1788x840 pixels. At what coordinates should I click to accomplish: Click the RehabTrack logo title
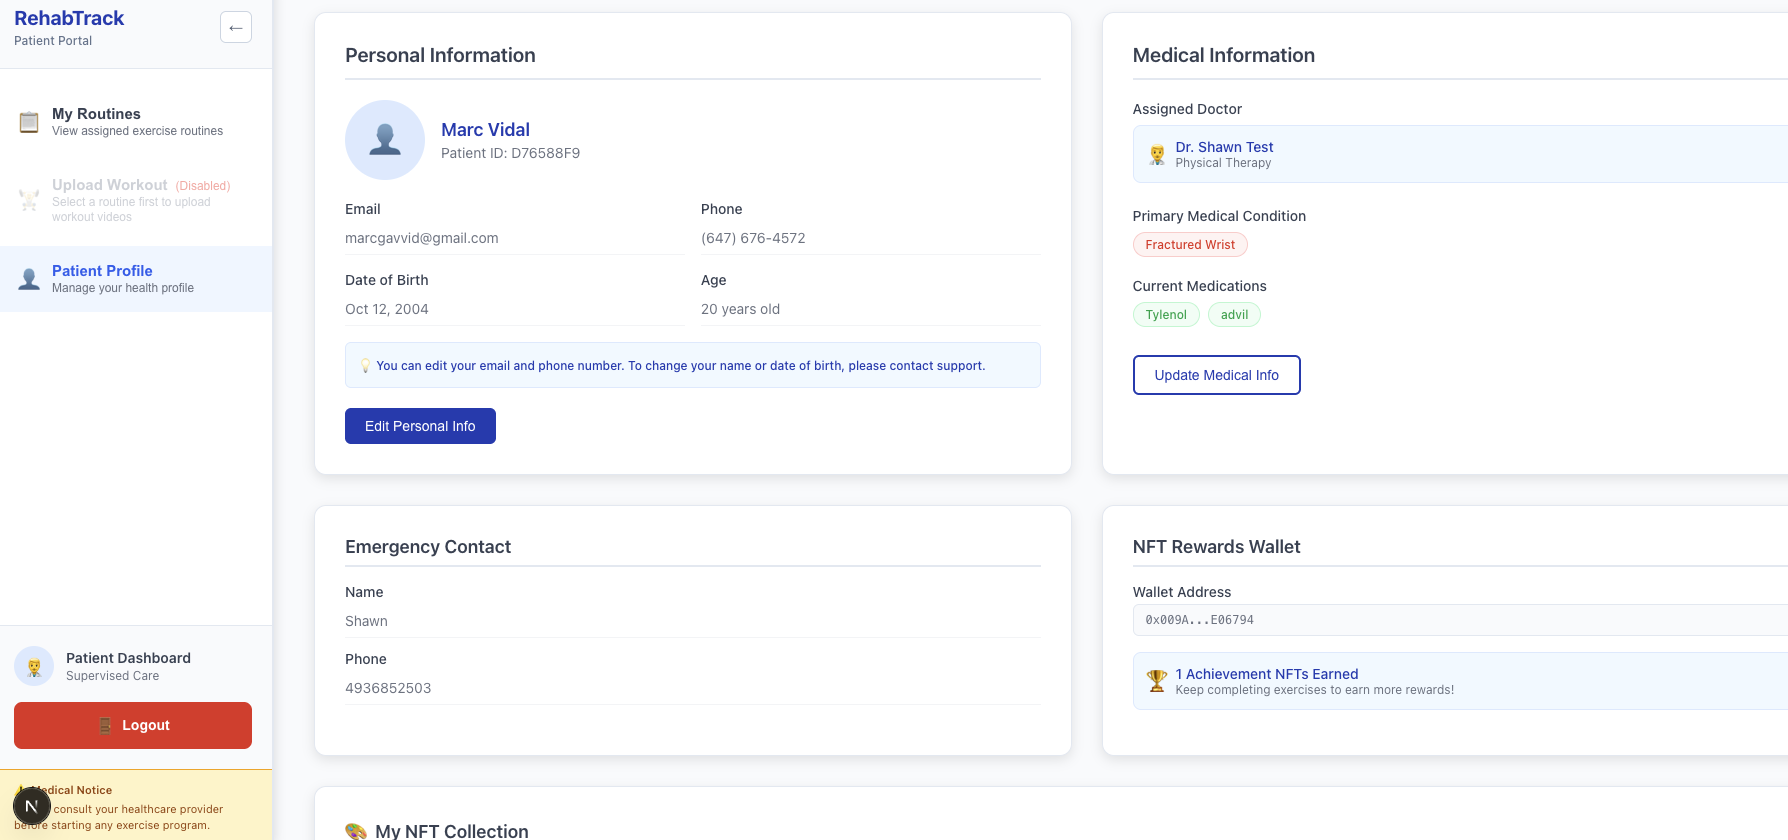(x=69, y=18)
